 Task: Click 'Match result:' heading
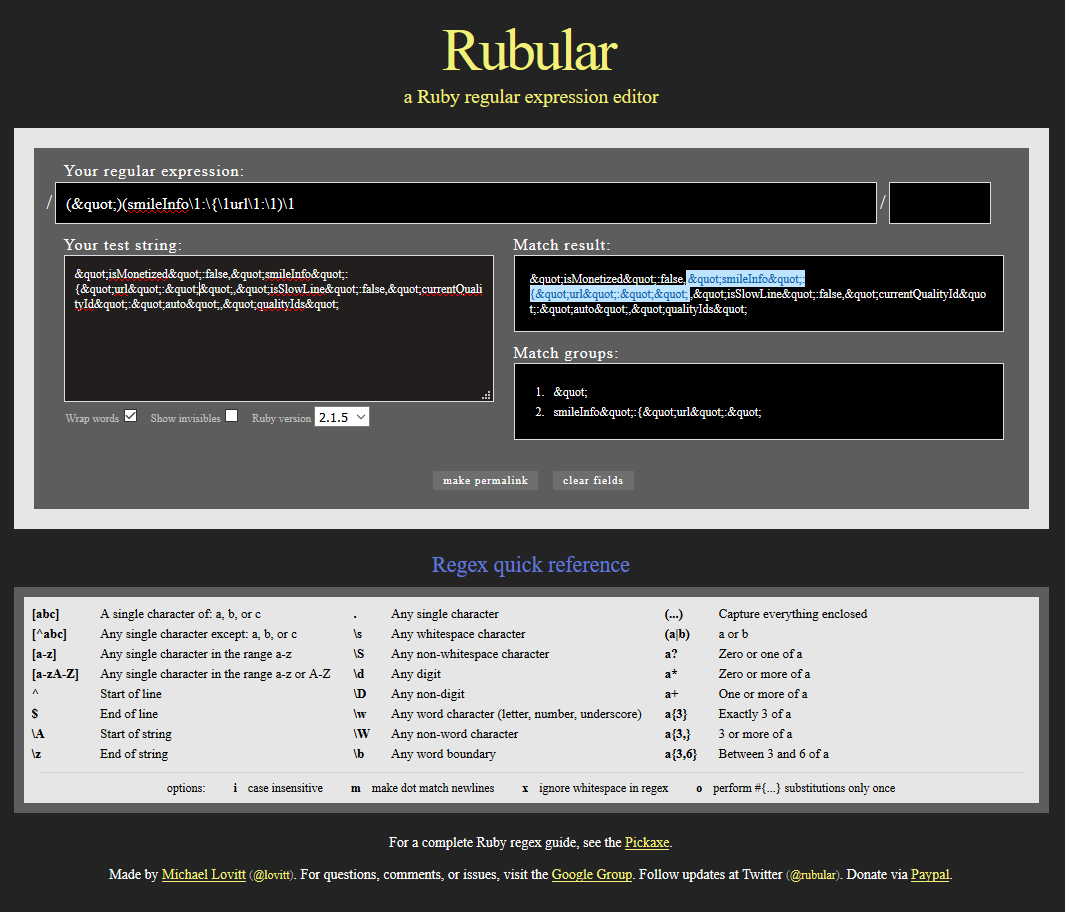click(562, 244)
